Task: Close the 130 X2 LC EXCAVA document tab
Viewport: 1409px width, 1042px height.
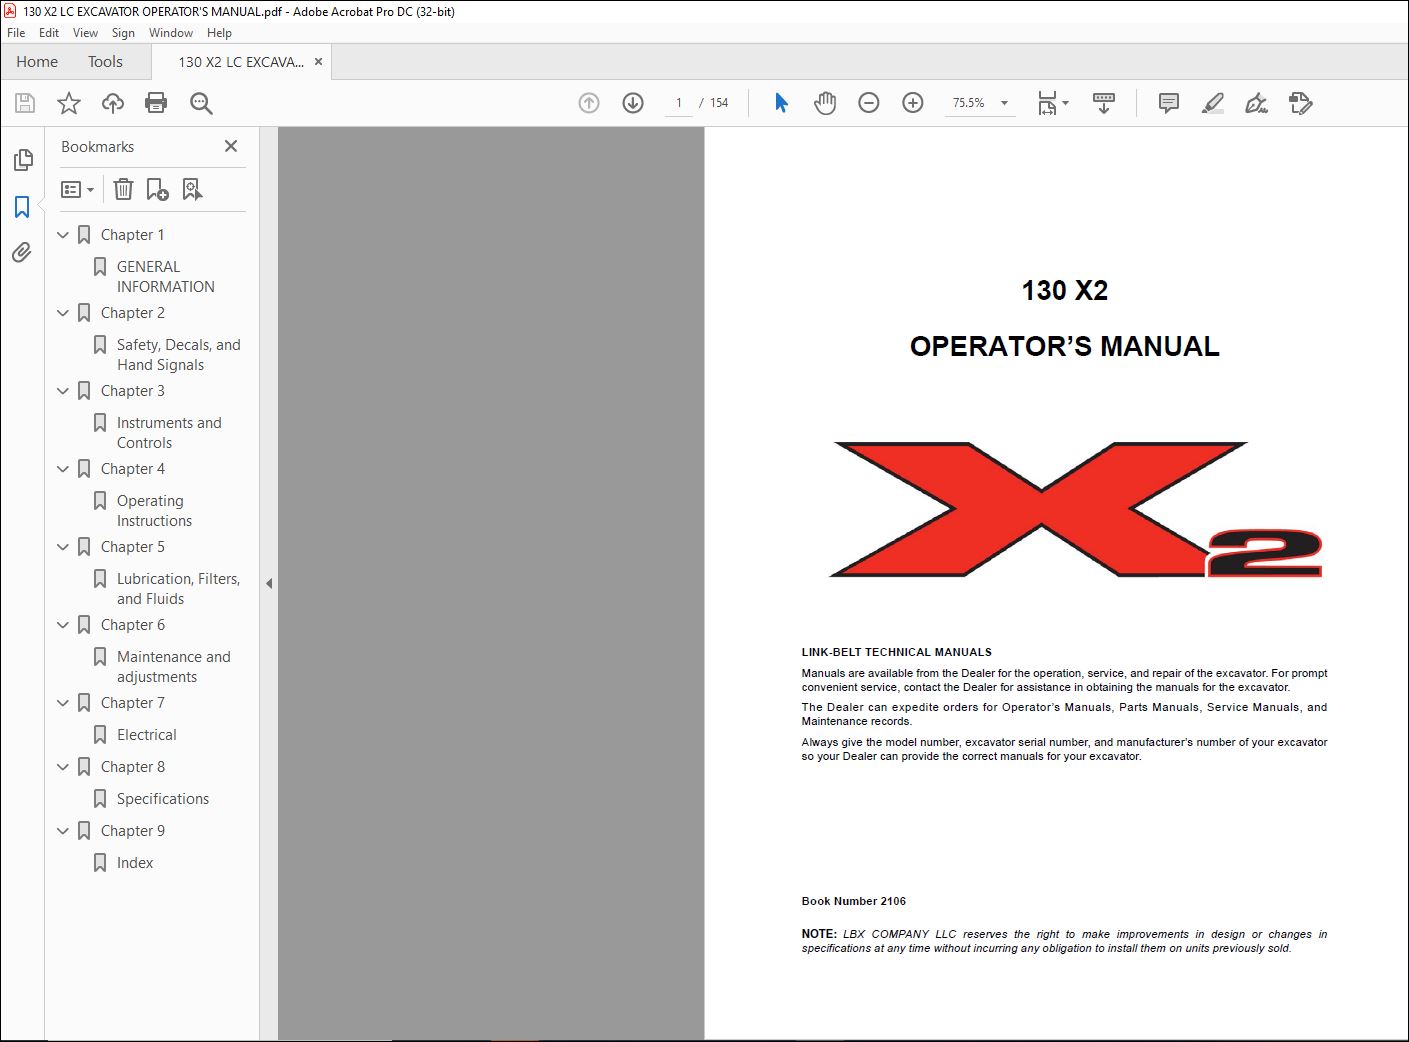Action: [x=318, y=62]
